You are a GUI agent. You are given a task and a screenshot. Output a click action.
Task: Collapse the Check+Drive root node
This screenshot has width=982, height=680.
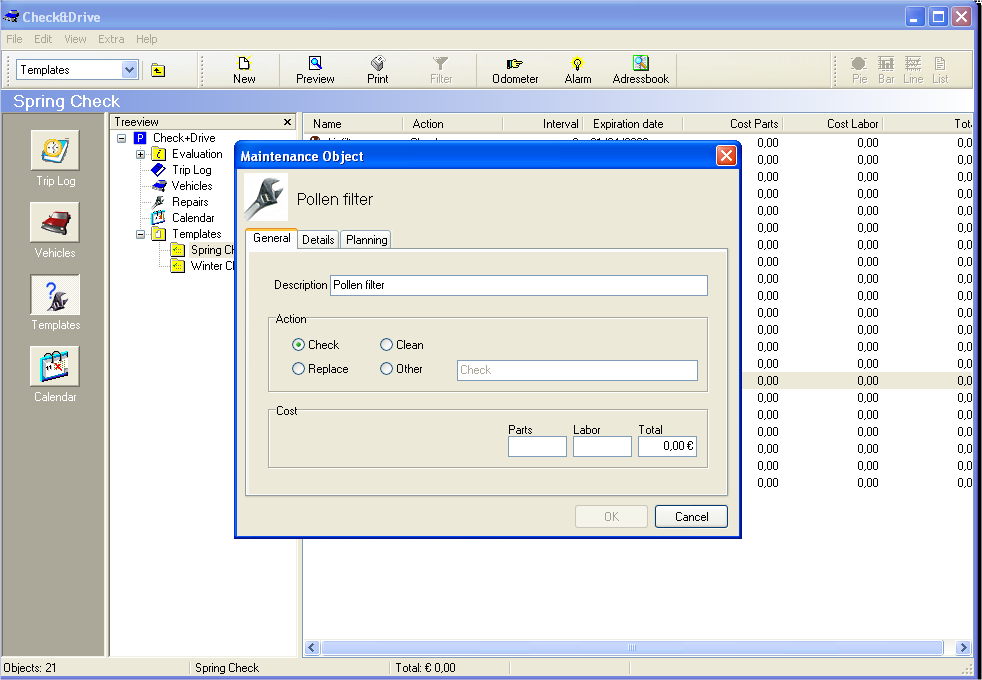coord(121,138)
